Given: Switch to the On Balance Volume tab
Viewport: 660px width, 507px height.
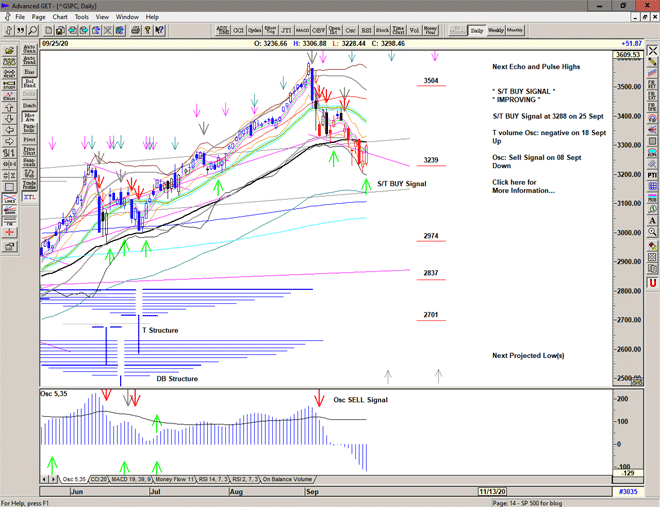Looking at the screenshot, I should [x=287, y=479].
